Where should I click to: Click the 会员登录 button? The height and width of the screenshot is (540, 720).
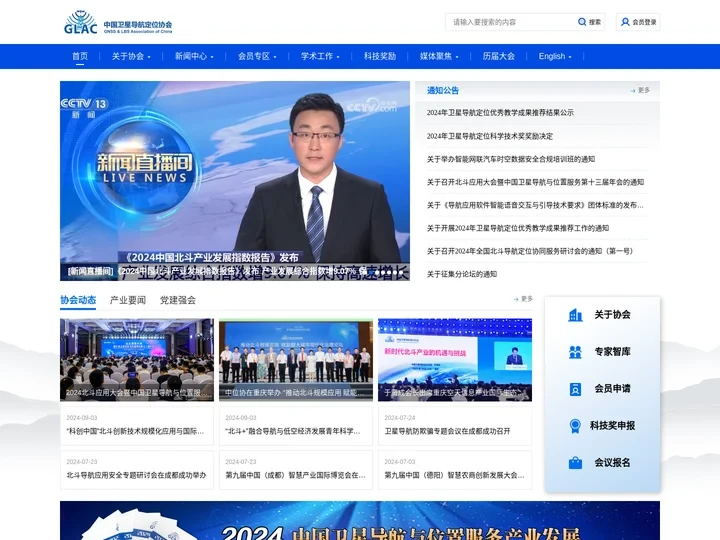[638, 22]
